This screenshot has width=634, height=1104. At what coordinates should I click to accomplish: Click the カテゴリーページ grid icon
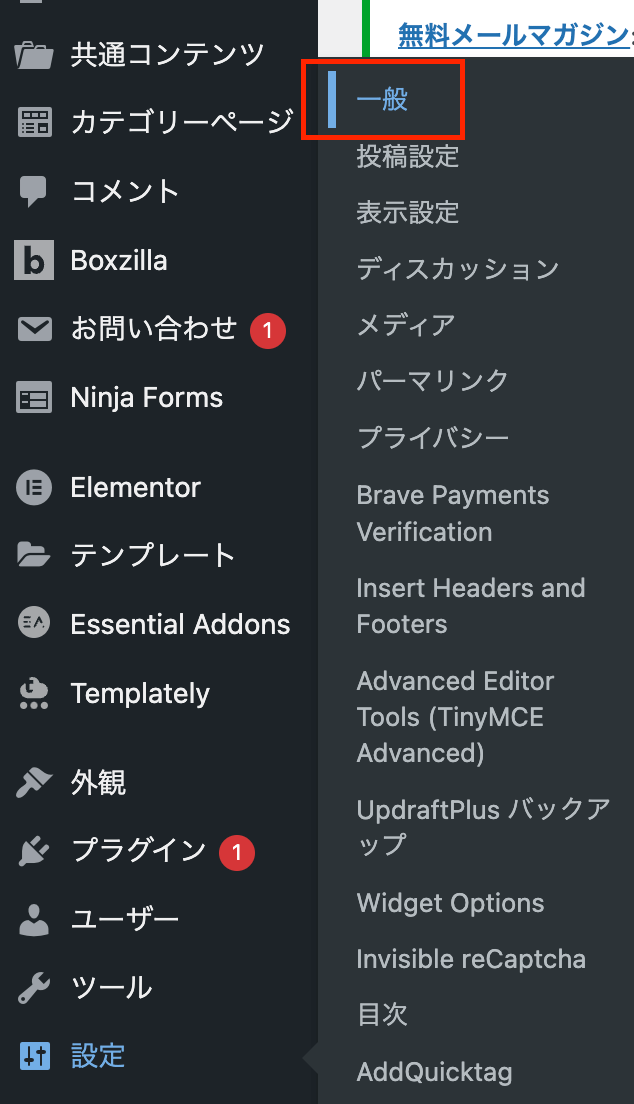(34, 122)
